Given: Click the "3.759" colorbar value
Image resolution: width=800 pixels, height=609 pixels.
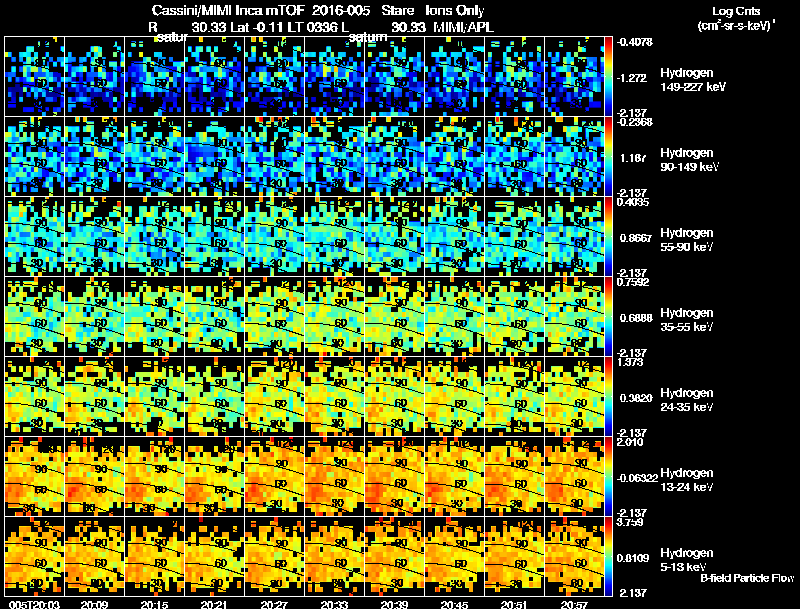Looking at the screenshot, I should click(x=630, y=523).
